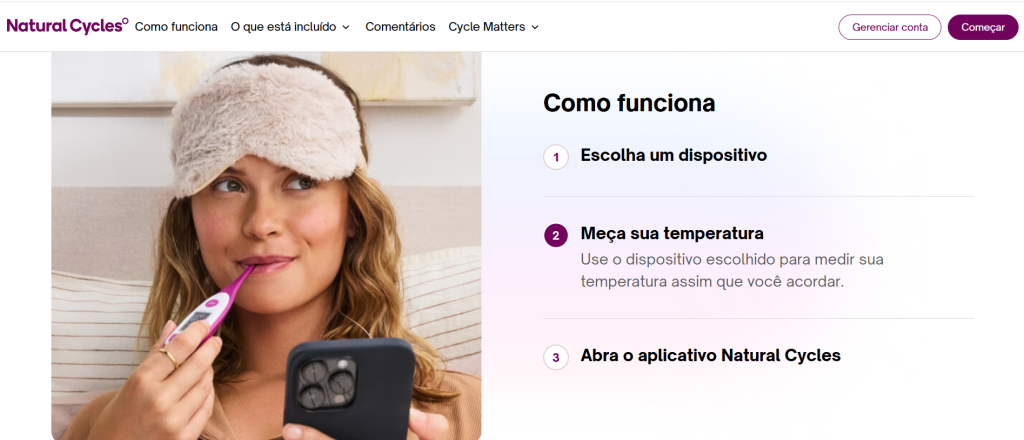This screenshot has width=1024, height=440.
Task: Expand the Abra o aplicativo Natural Cycles step
Action: tap(758, 356)
